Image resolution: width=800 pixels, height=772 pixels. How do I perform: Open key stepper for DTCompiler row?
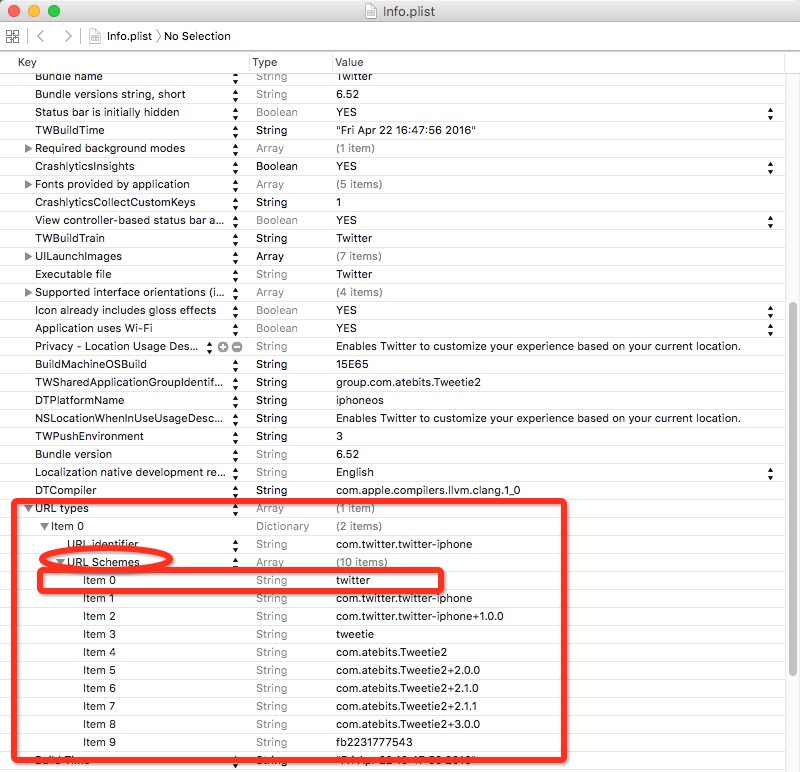235,491
